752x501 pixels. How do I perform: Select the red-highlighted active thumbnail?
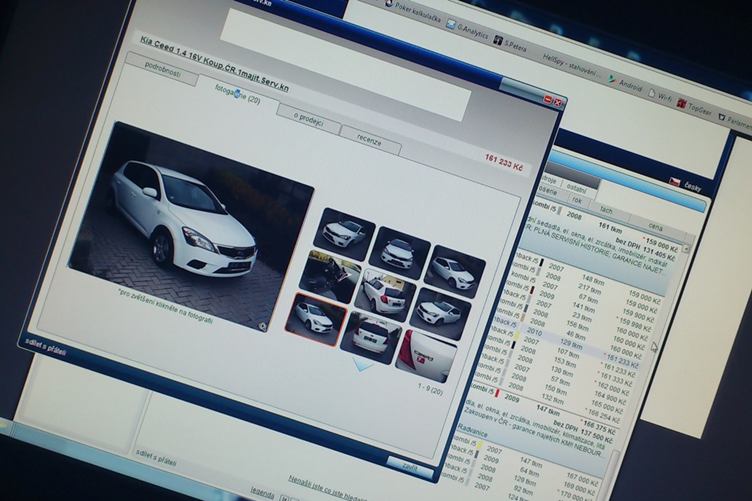(316, 318)
